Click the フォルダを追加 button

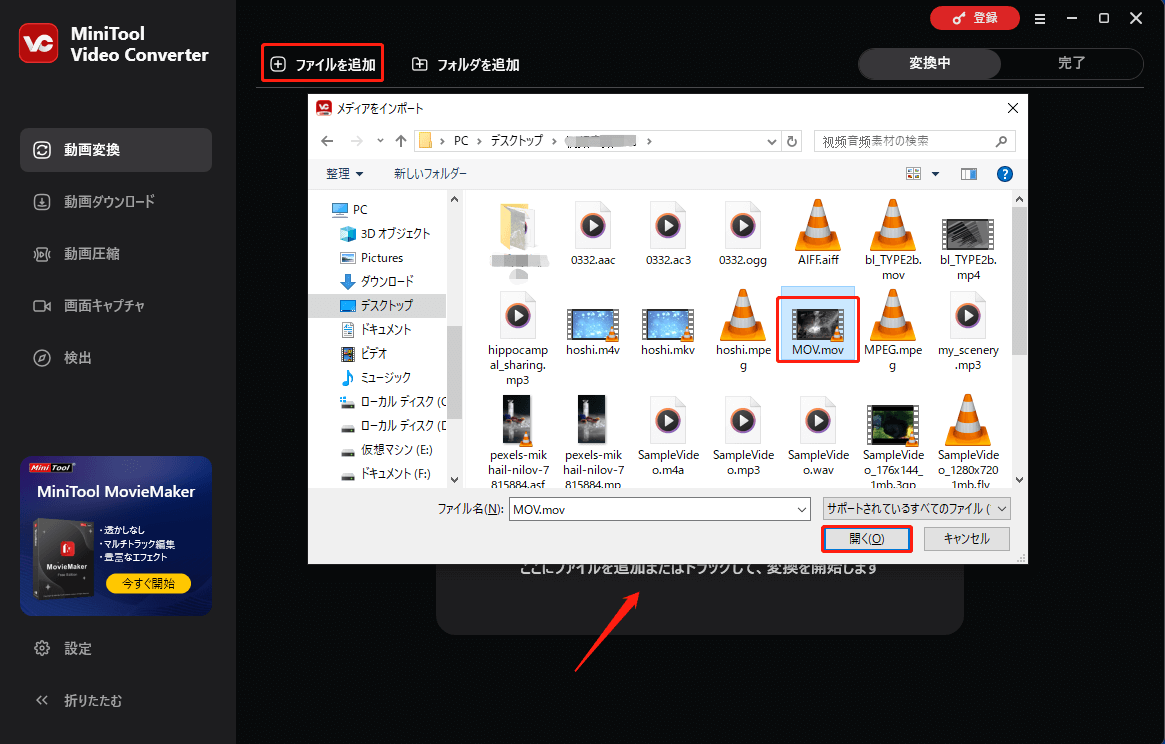coord(466,65)
